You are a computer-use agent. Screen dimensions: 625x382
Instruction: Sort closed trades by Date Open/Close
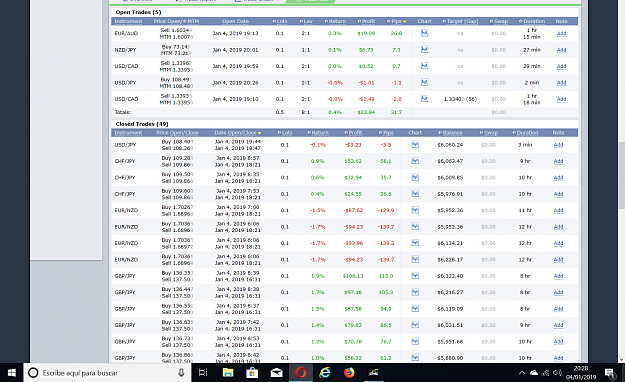[238, 132]
